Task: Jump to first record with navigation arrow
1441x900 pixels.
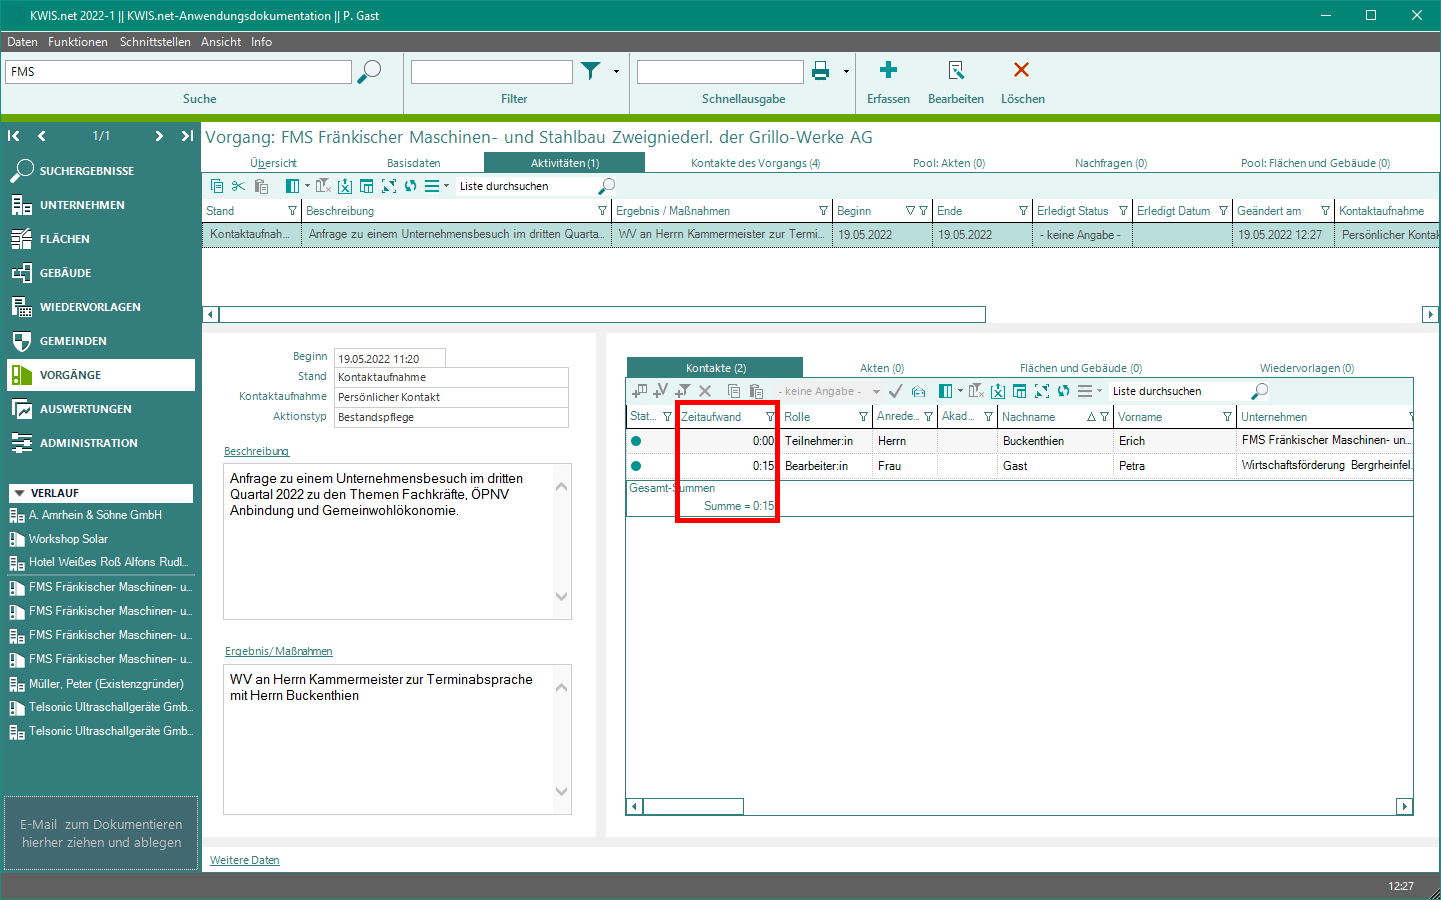Action: point(14,136)
